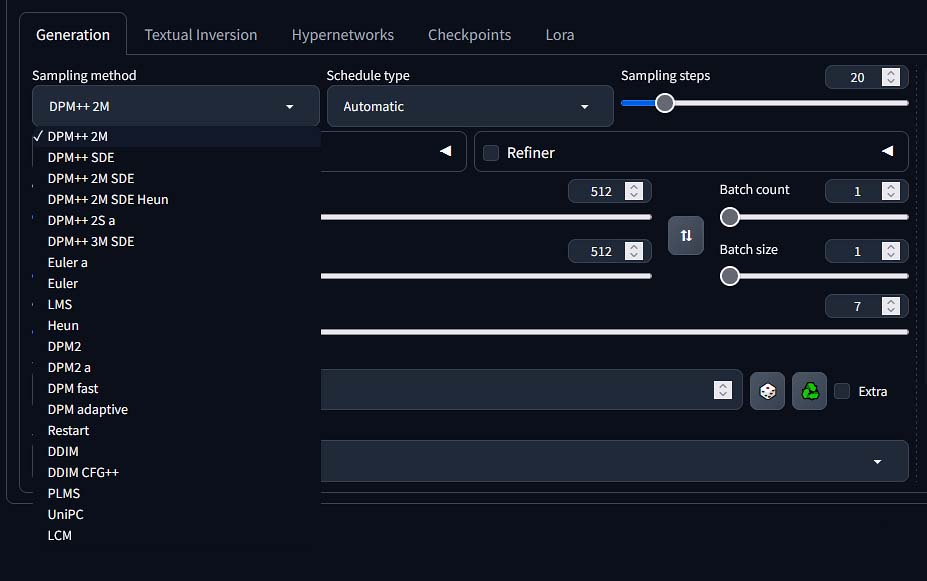Screen dimensions: 927x581
Task: Click the Batch count spinner arrows
Action: 891,191
